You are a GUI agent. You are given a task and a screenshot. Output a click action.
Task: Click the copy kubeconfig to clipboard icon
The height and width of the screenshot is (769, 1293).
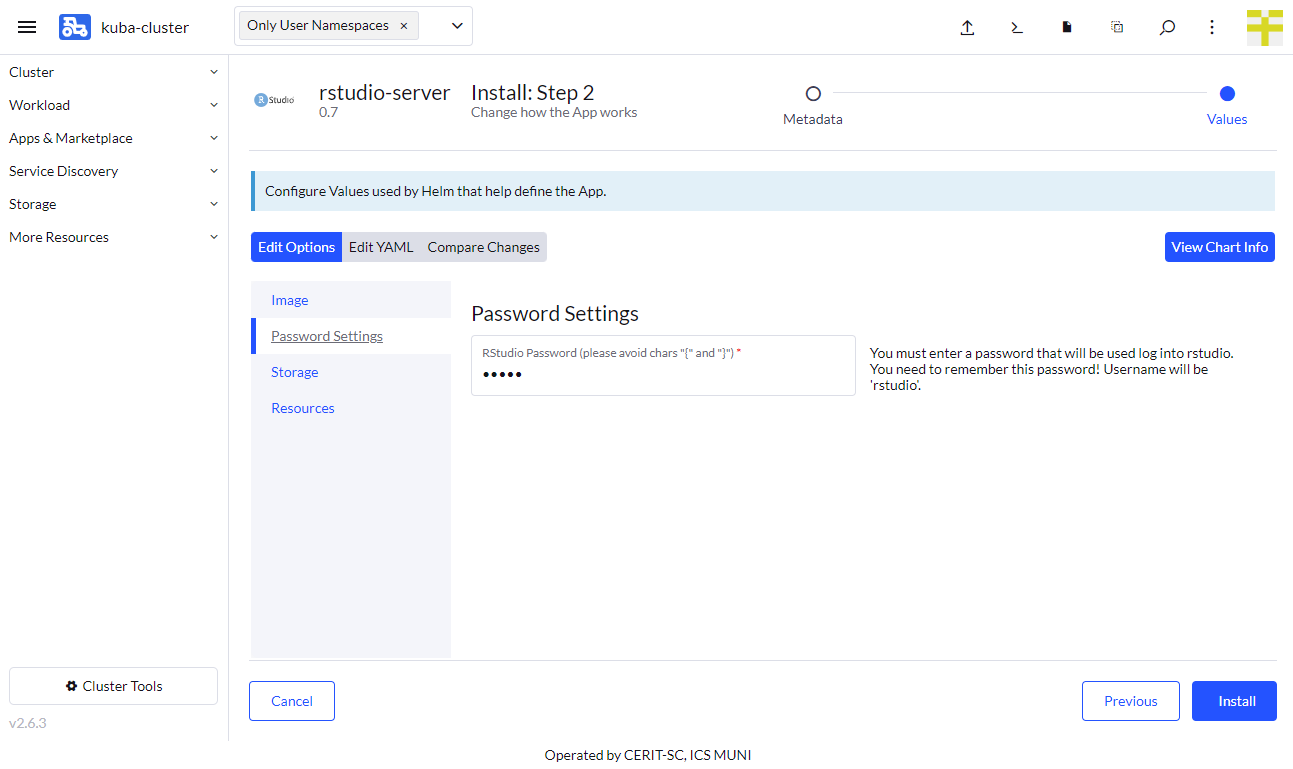[x=1117, y=28]
